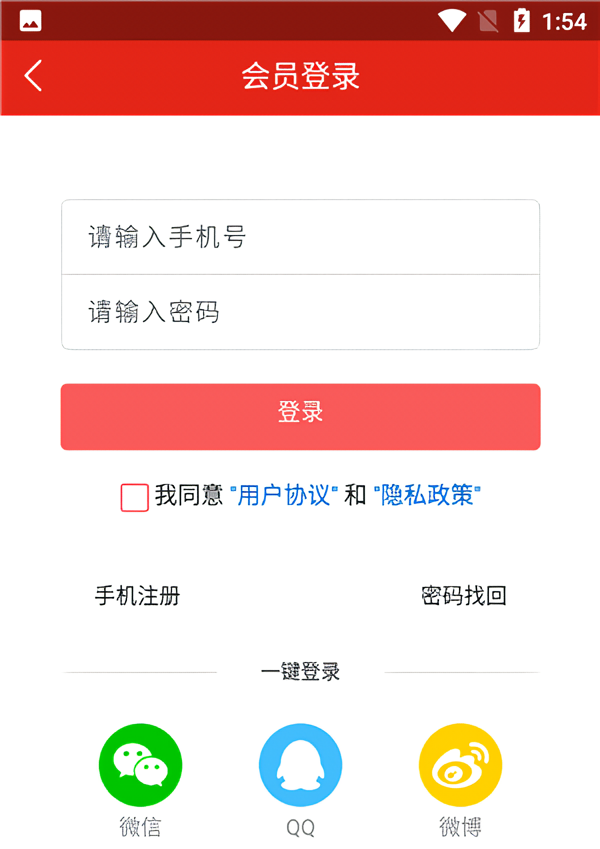Focus the 请输入手机号 phone number field
The height and width of the screenshot is (849, 600).
click(300, 237)
